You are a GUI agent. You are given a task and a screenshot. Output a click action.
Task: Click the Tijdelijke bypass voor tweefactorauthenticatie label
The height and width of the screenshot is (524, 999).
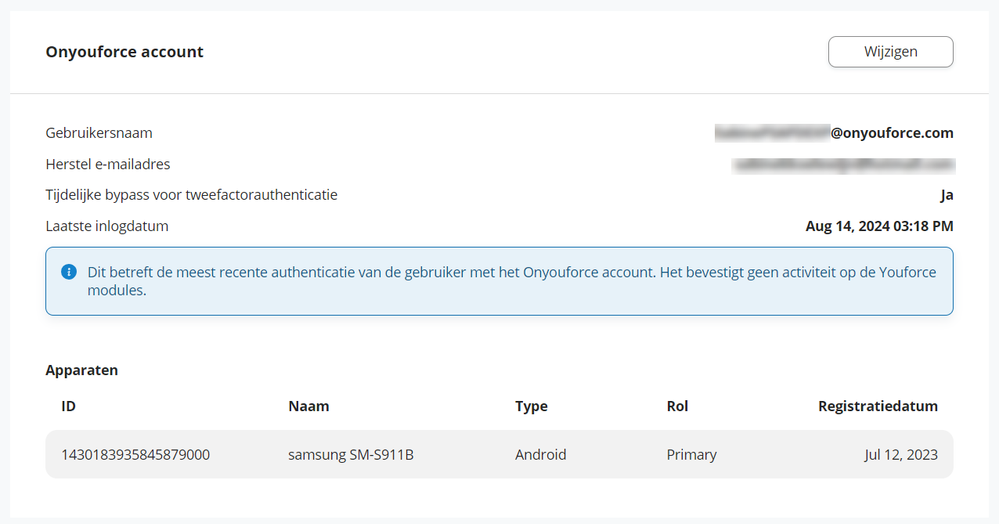[191, 195]
